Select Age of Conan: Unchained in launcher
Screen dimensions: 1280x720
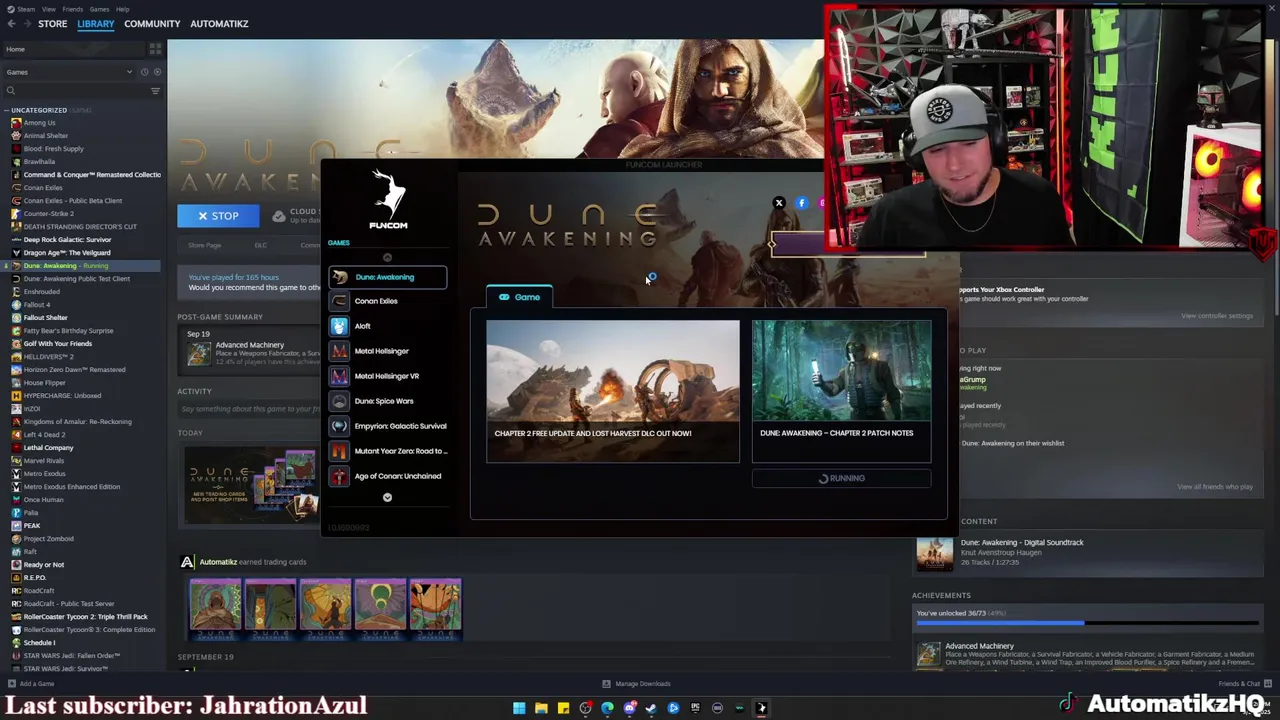click(x=388, y=476)
